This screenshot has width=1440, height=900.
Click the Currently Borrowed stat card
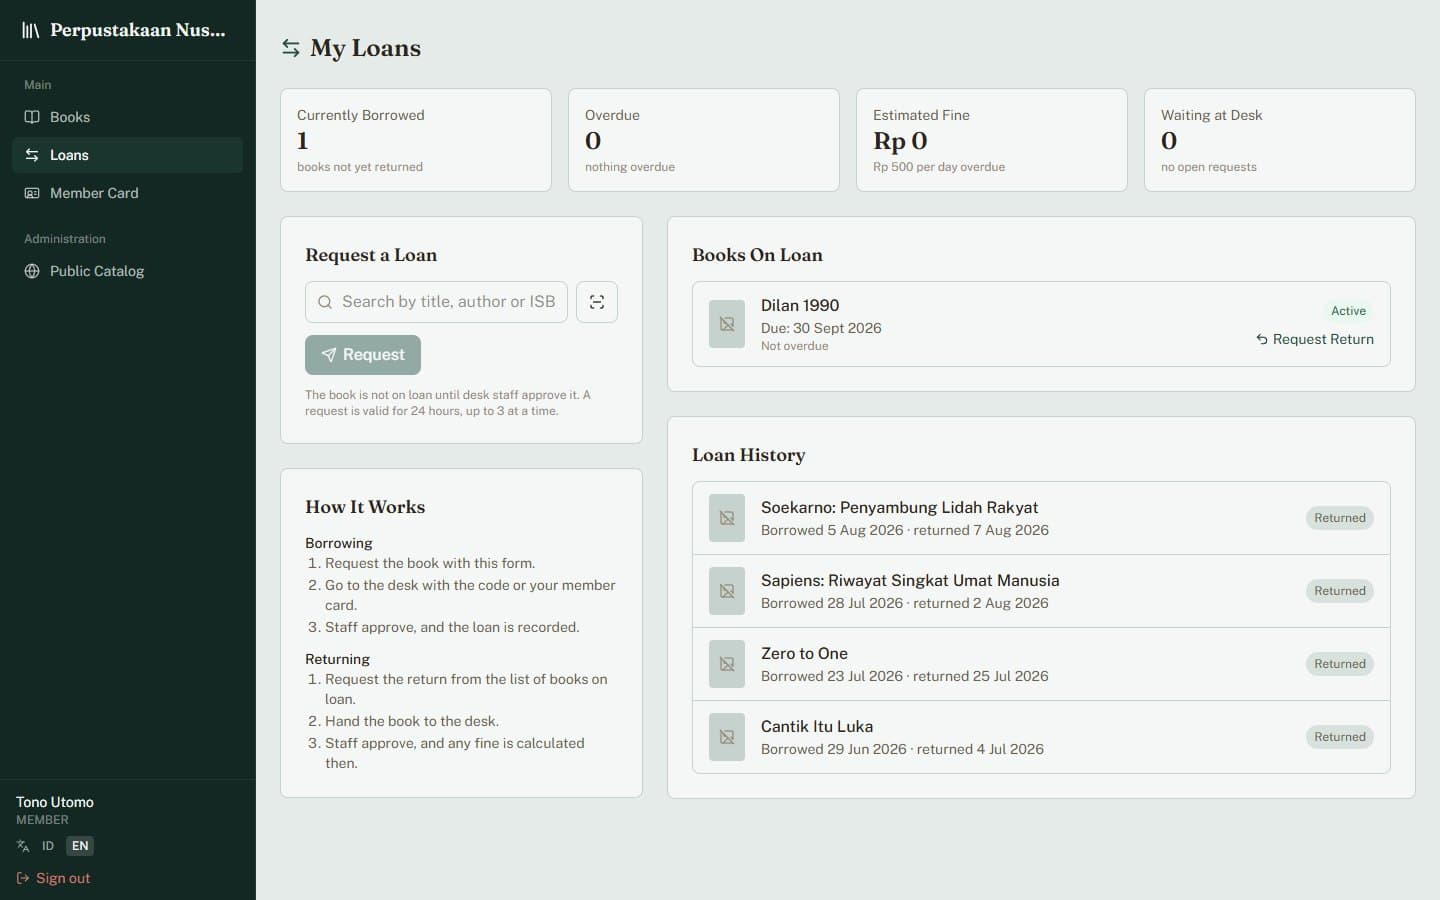click(x=416, y=140)
